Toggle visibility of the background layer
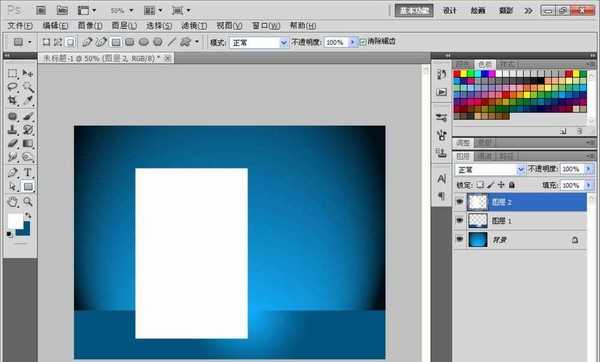 [x=460, y=240]
